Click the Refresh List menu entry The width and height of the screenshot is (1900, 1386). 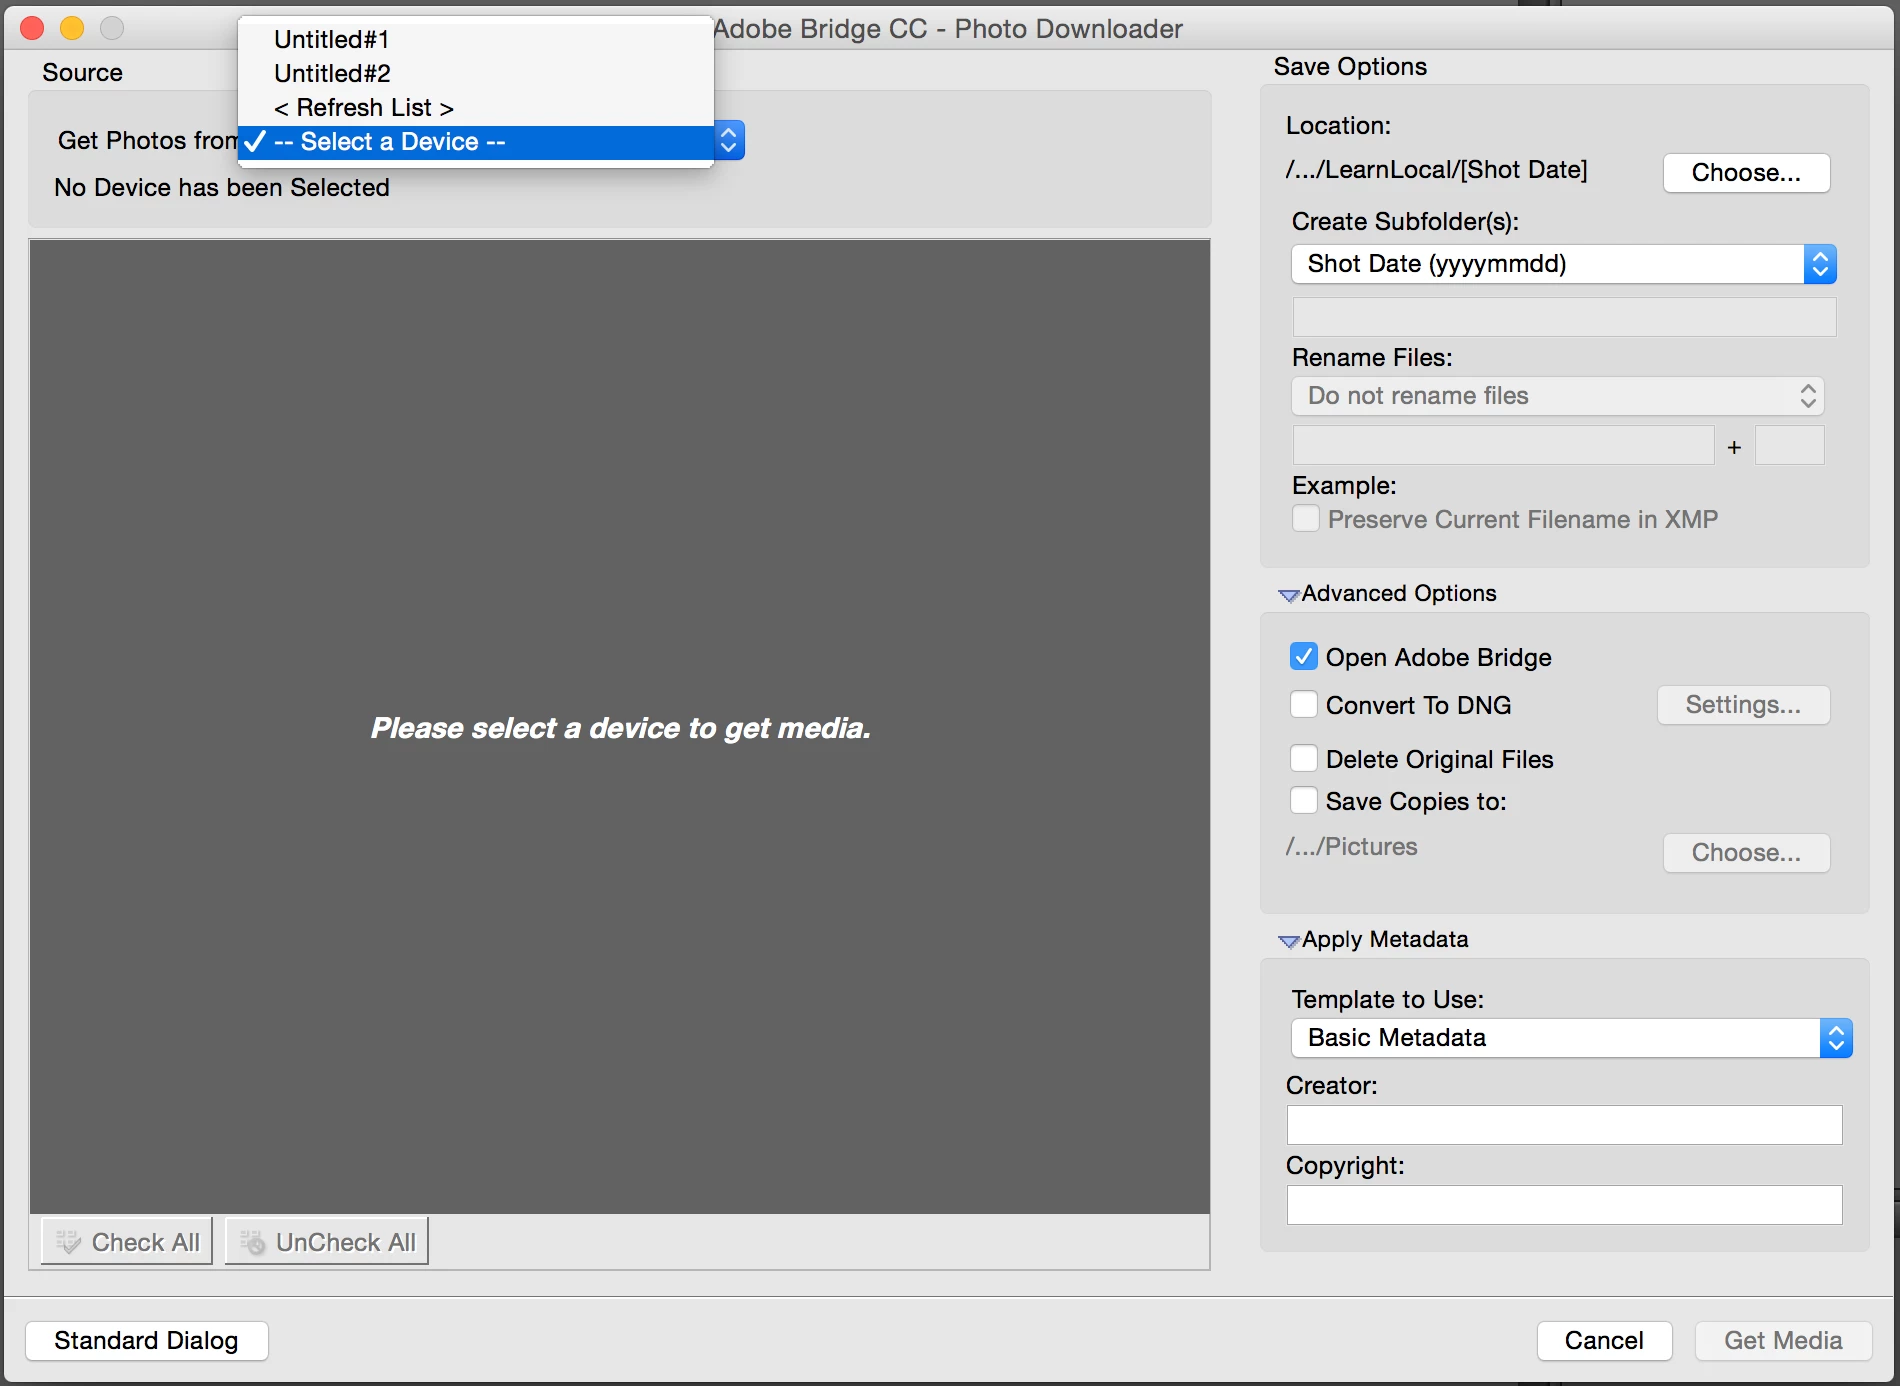(476, 107)
